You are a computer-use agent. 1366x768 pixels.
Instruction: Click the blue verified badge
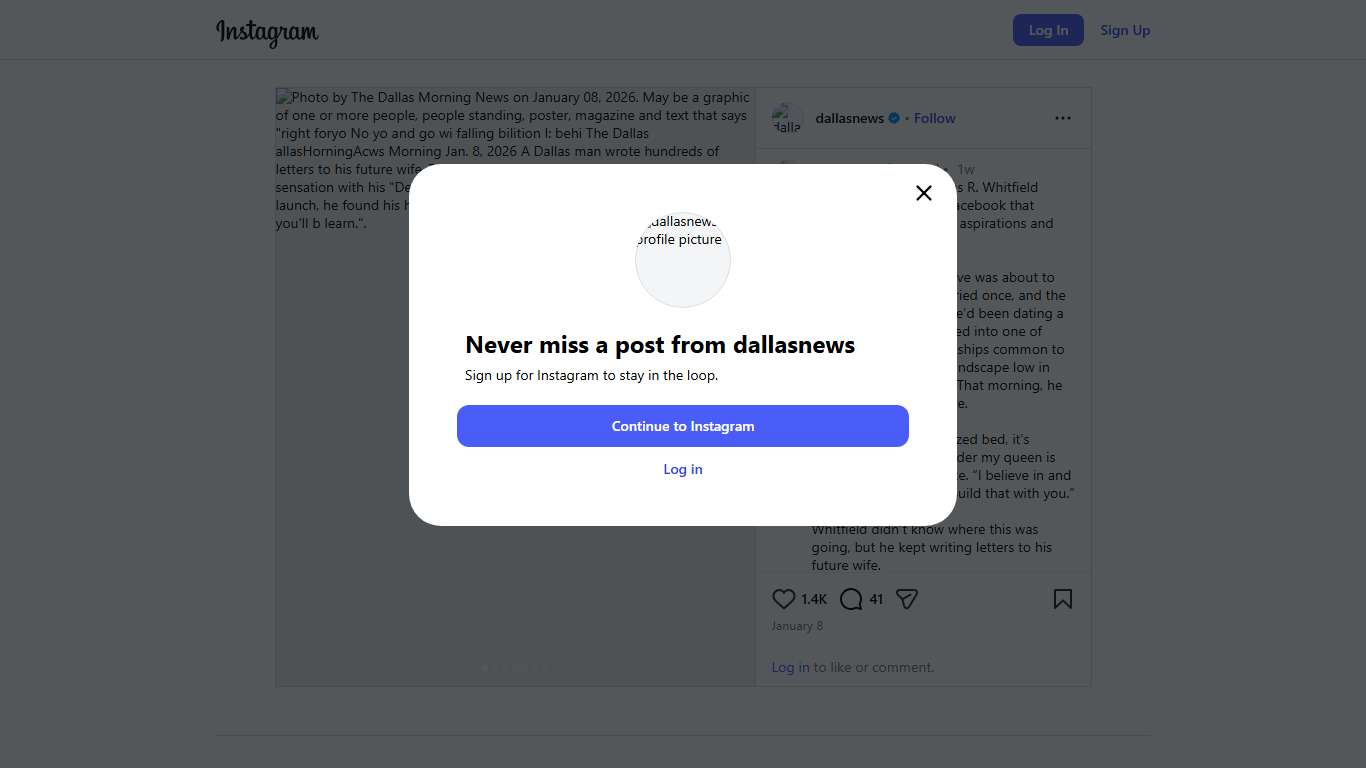pos(895,118)
